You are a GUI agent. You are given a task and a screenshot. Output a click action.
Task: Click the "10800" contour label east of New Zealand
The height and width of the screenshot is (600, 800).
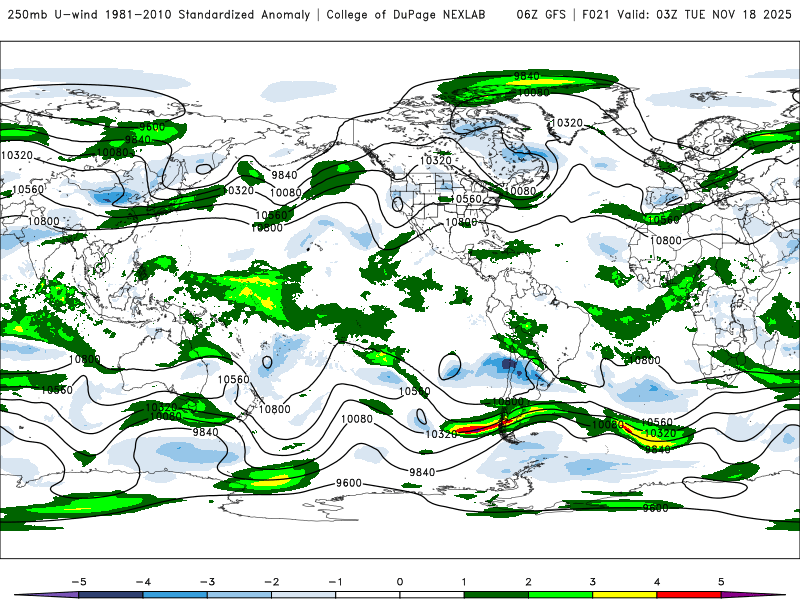274,409
